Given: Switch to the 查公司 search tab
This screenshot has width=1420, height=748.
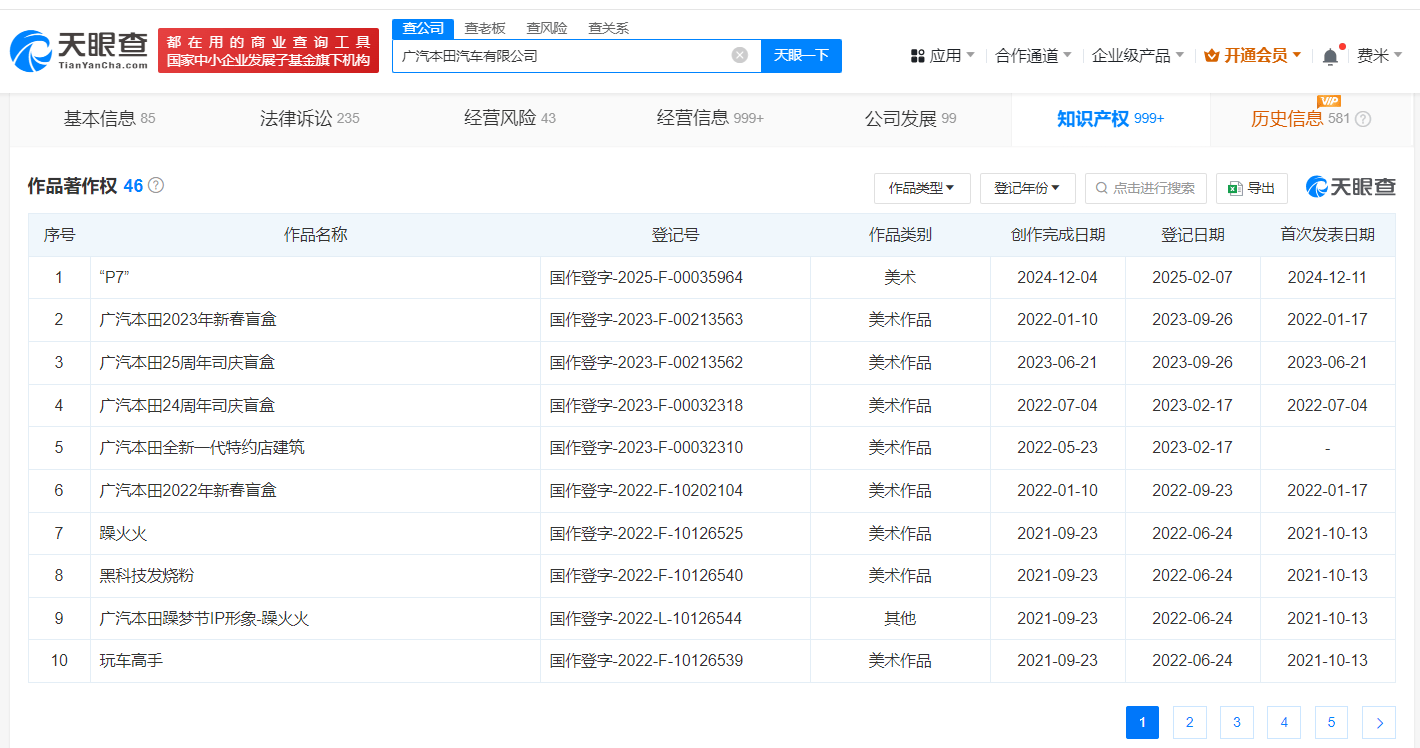Looking at the screenshot, I should point(423,28).
